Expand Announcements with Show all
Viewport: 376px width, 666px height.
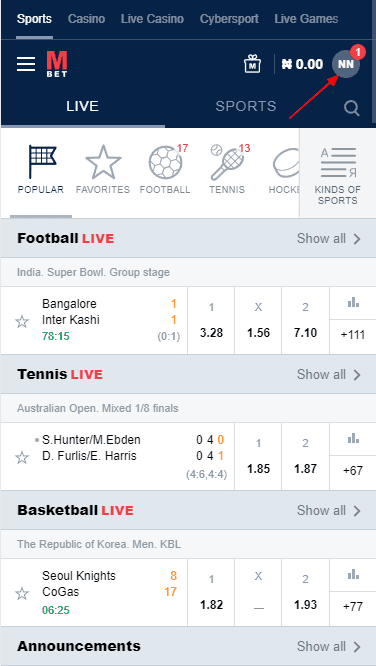point(329,646)
